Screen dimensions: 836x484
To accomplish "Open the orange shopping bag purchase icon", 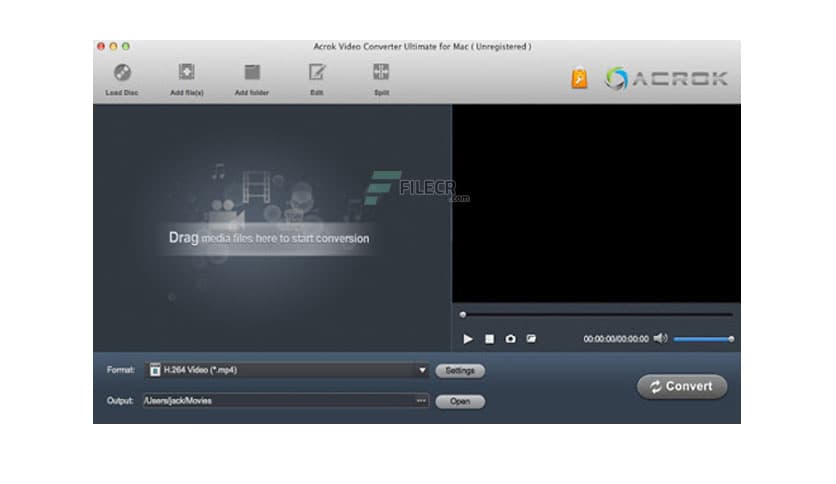I will click(580, 78).
